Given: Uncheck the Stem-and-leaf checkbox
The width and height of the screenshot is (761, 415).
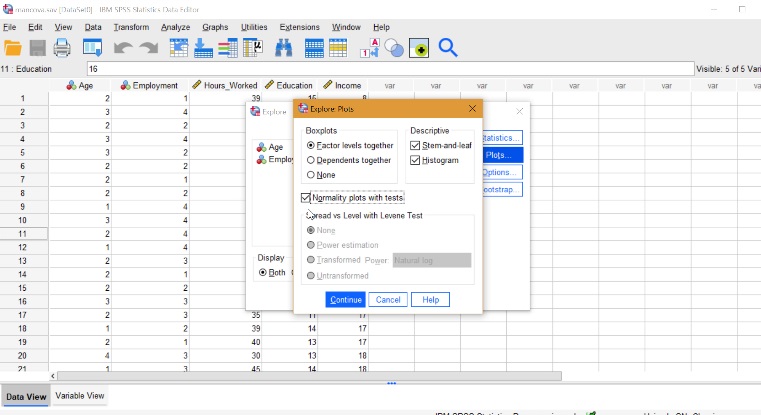Looking at the screenshot, I should 415,145.
